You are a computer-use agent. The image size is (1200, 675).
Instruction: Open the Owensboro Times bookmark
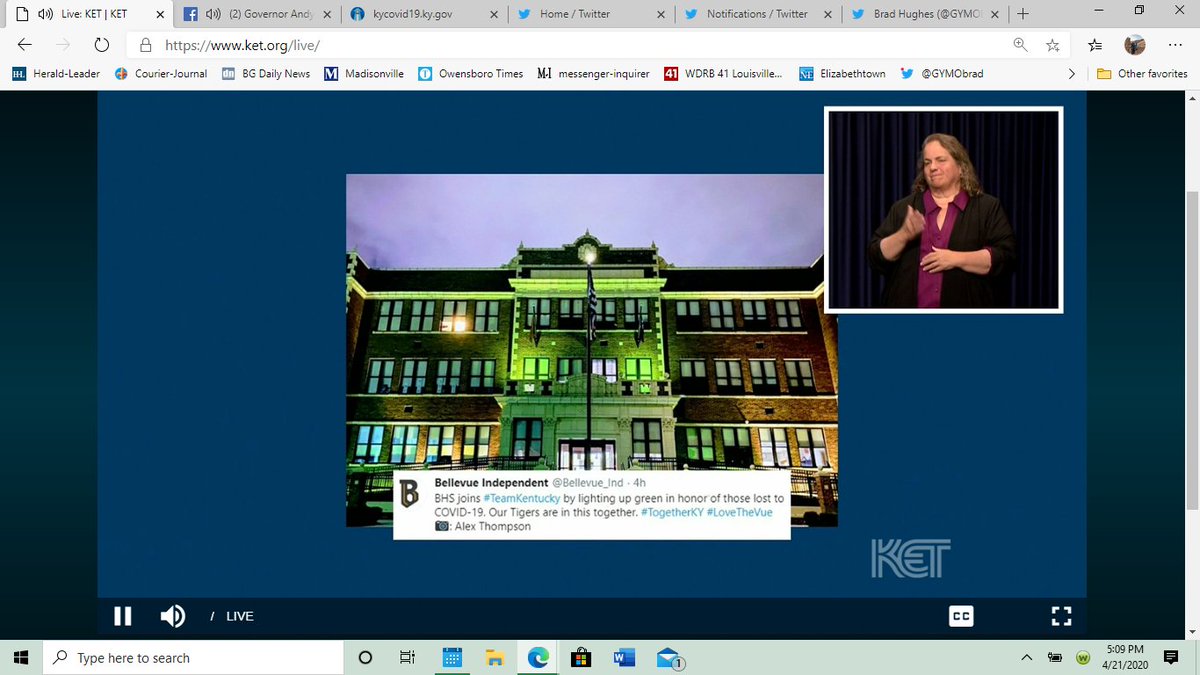[470, 73]
